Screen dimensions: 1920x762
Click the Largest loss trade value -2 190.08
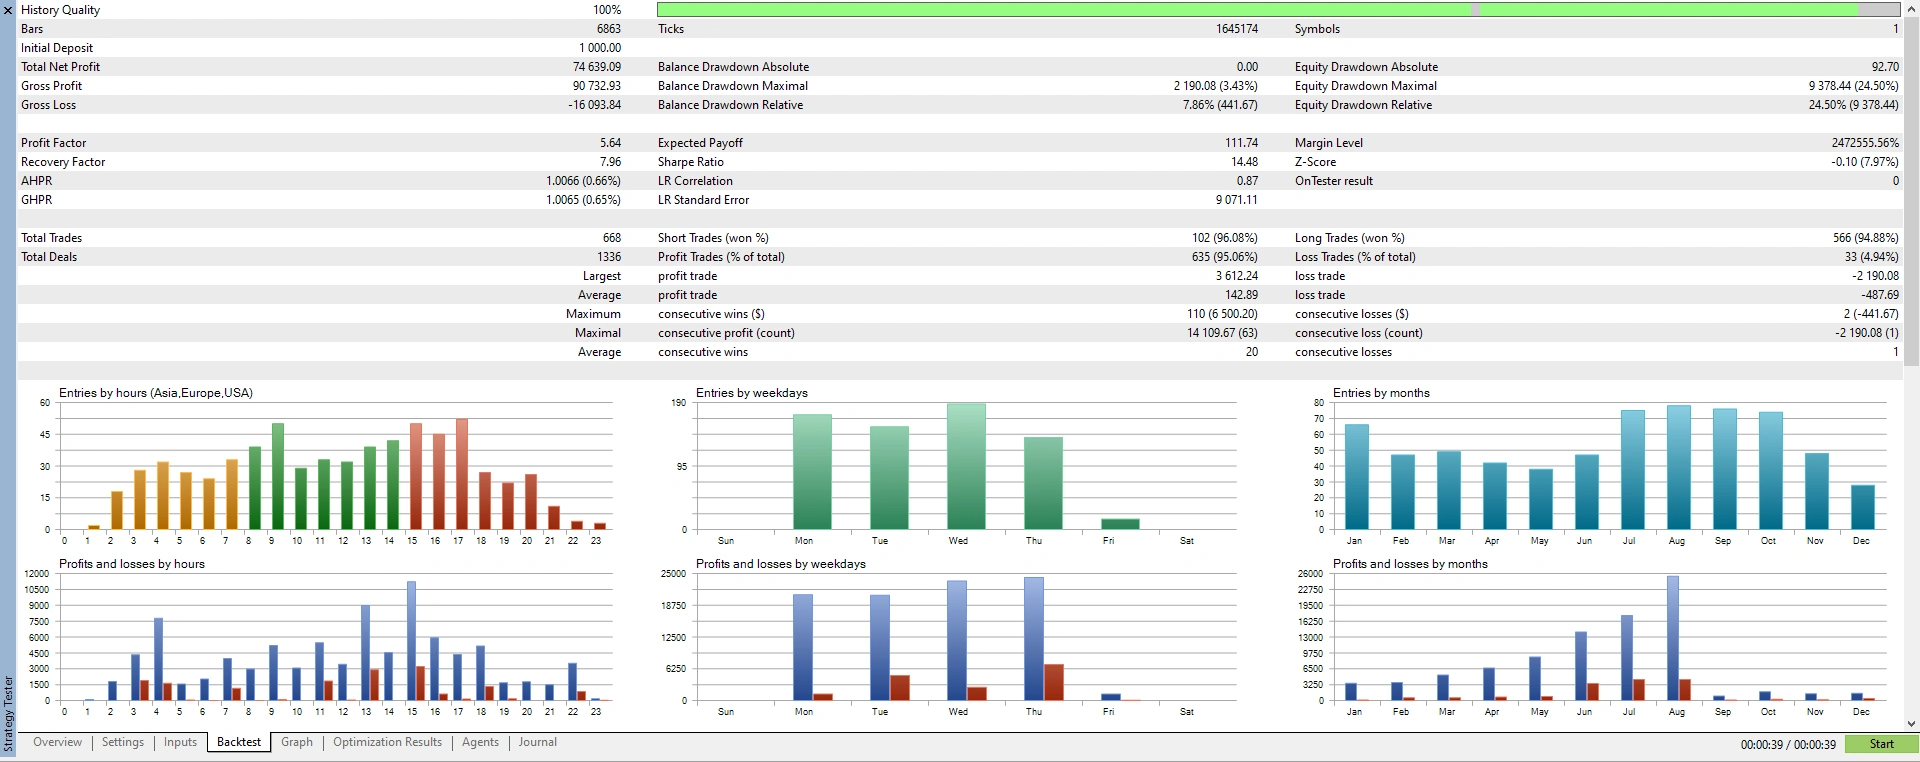point(1875,276)
